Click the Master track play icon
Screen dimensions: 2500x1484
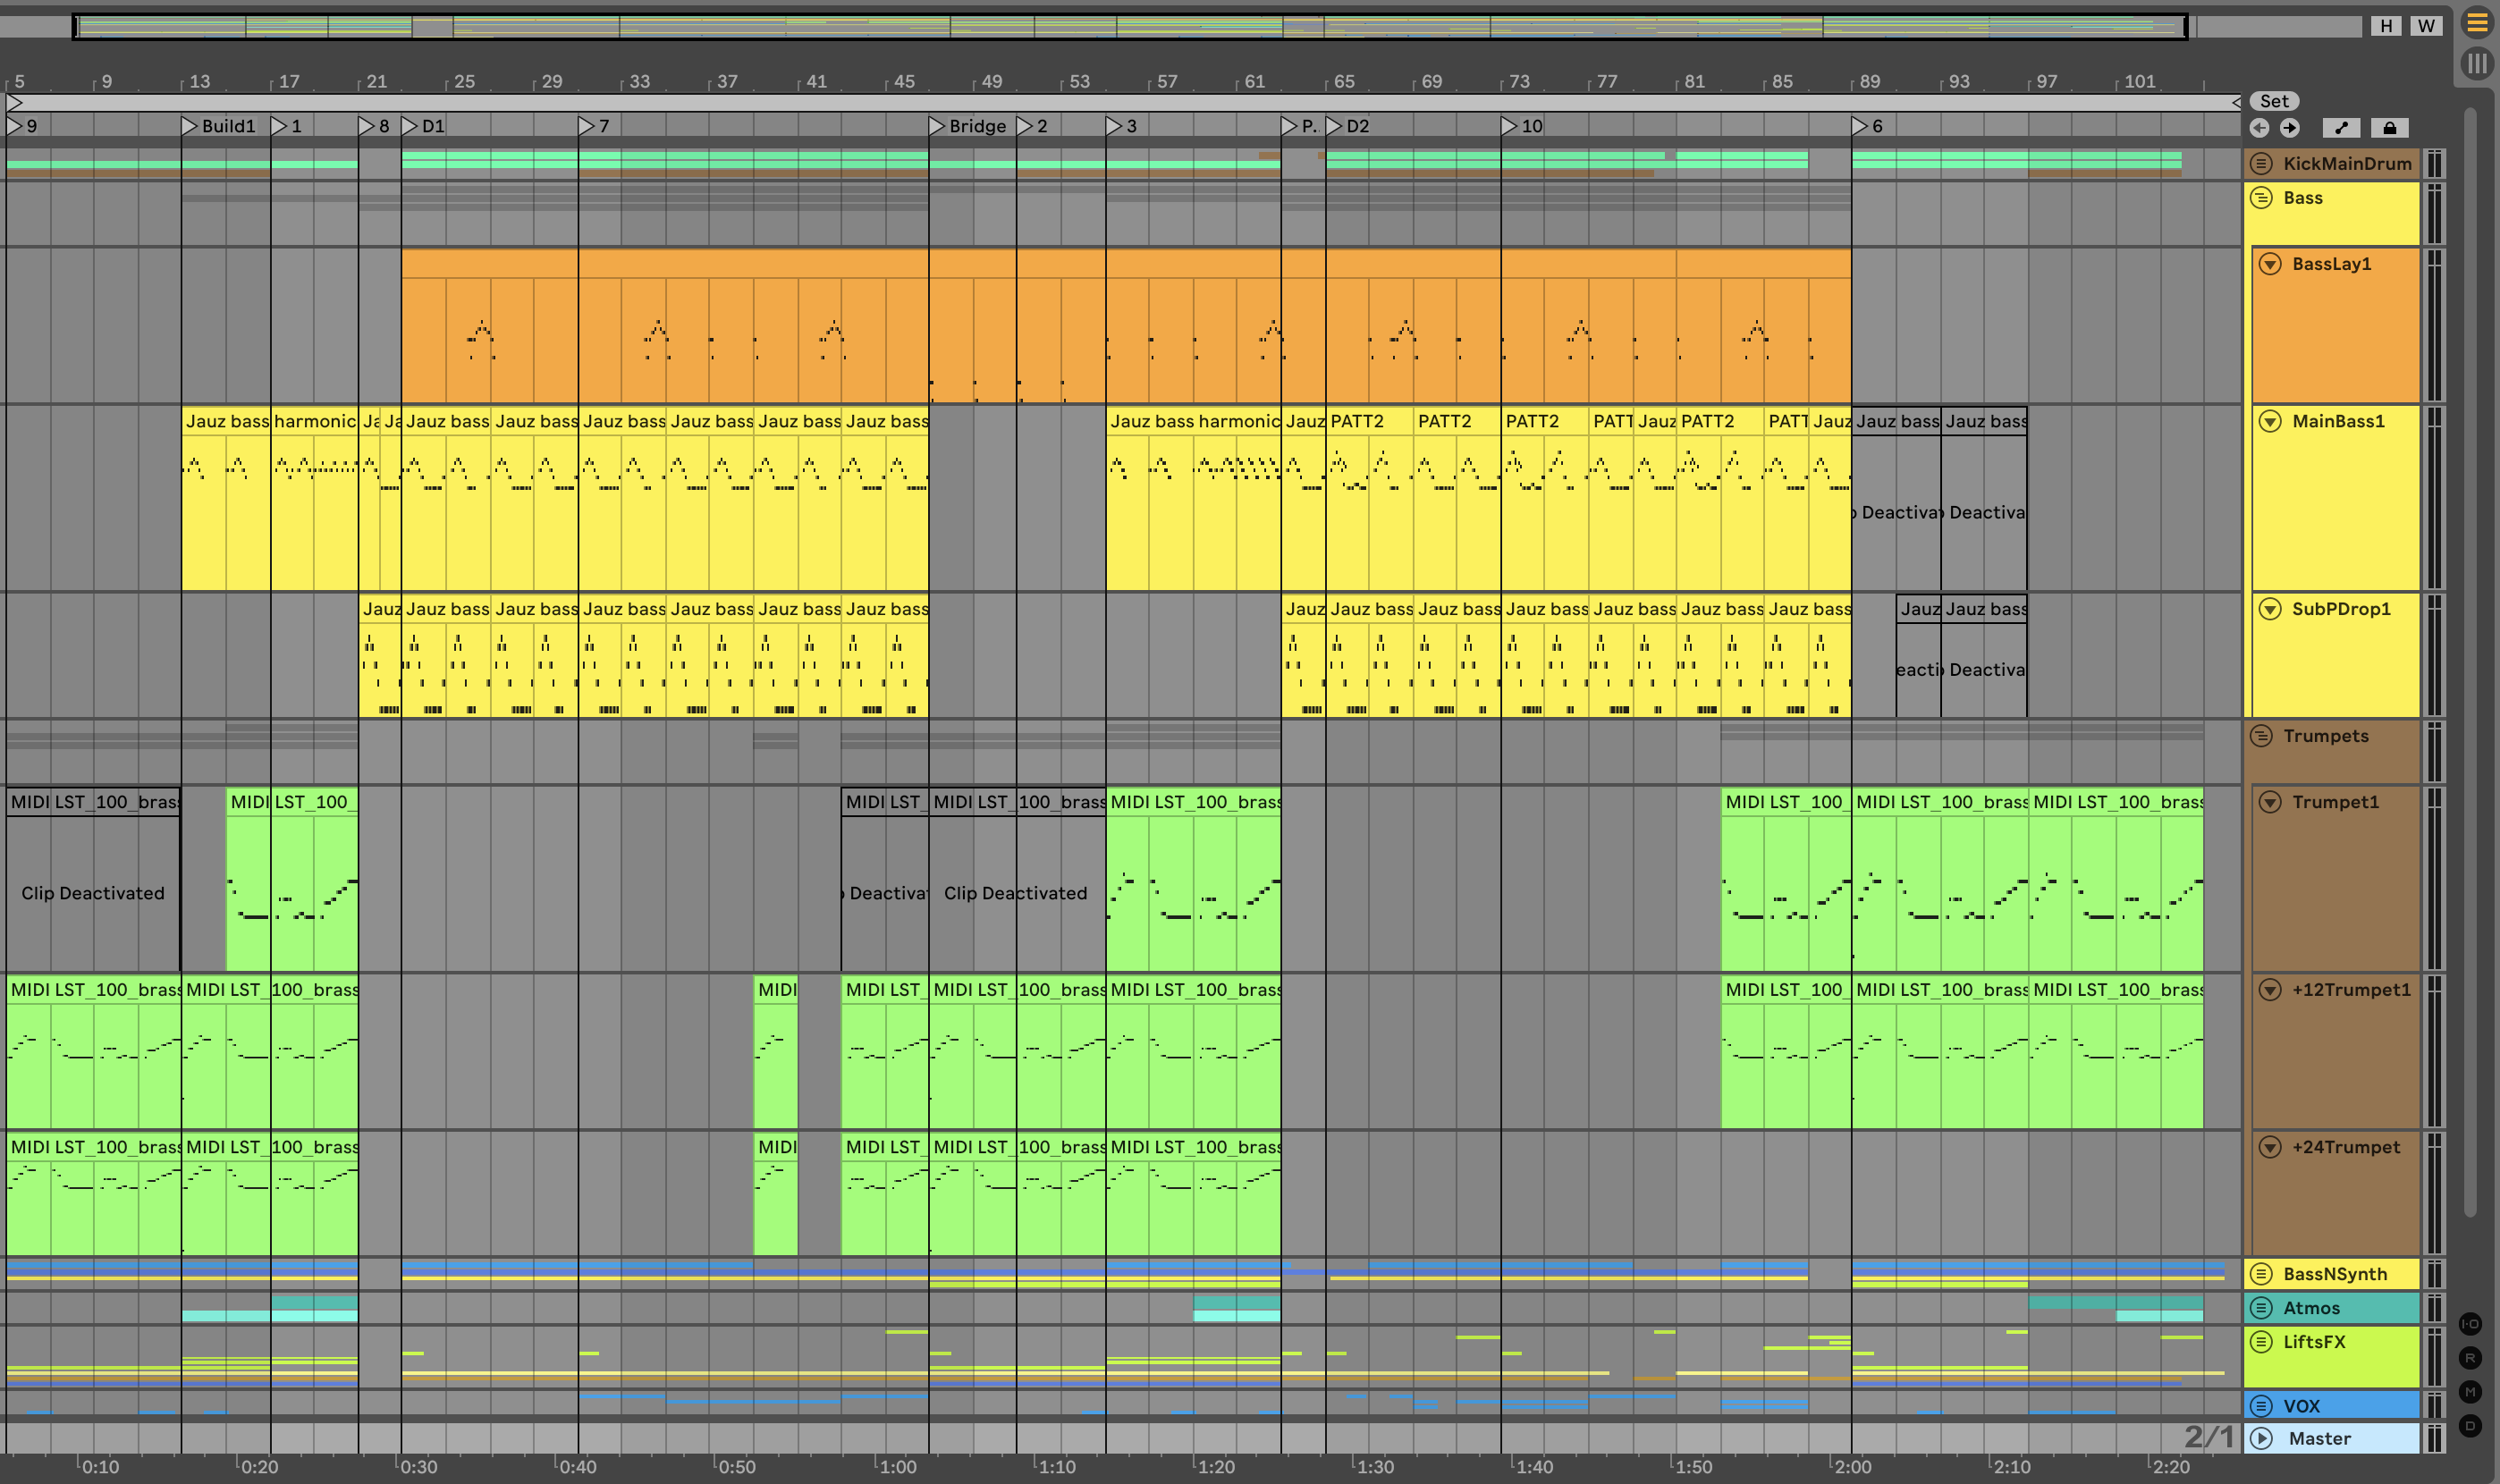(2261, 1438)
